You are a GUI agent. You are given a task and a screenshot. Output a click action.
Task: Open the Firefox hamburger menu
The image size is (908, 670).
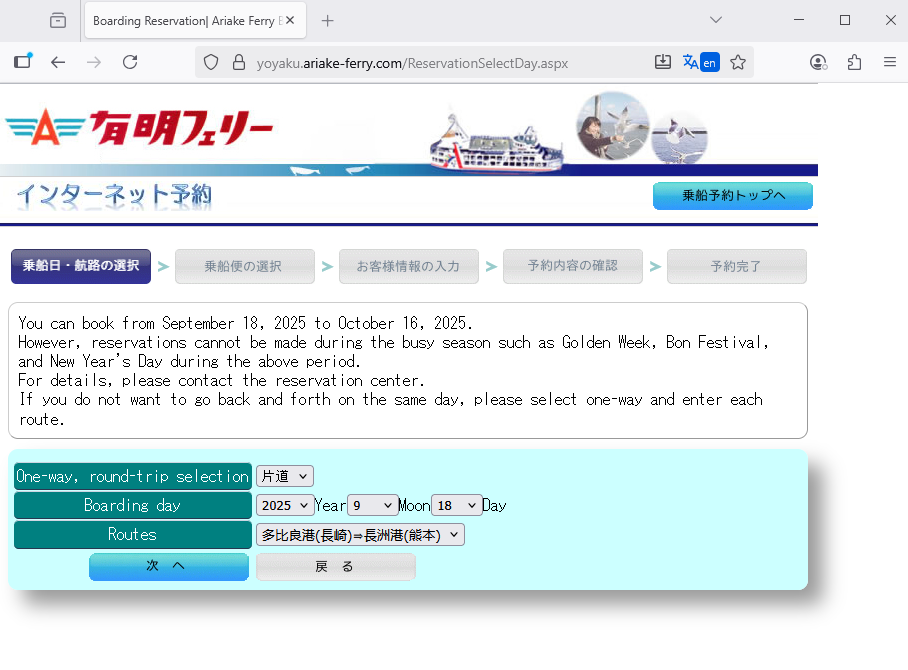point(889,62)
